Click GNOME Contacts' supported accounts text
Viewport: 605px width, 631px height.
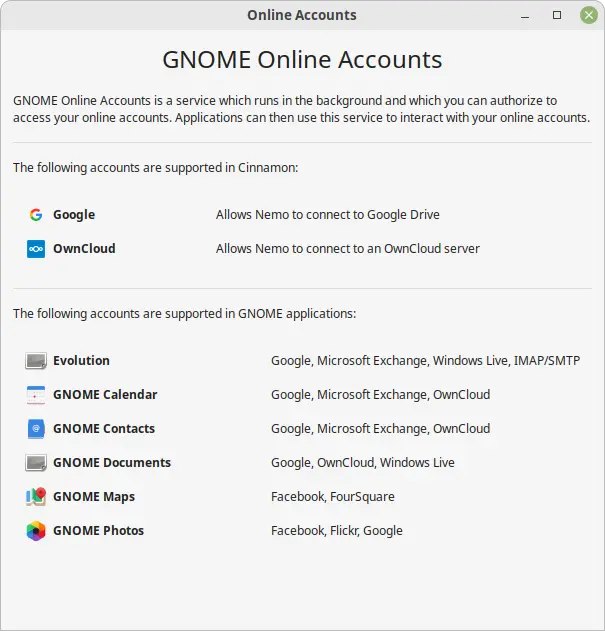pos(380,429)
